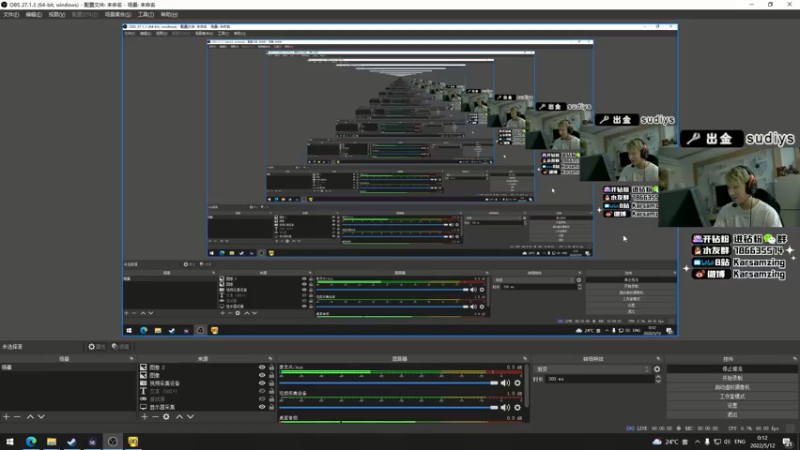Click OBS Studio taskbar icon
Screen dimensions: 800x450
113,441
